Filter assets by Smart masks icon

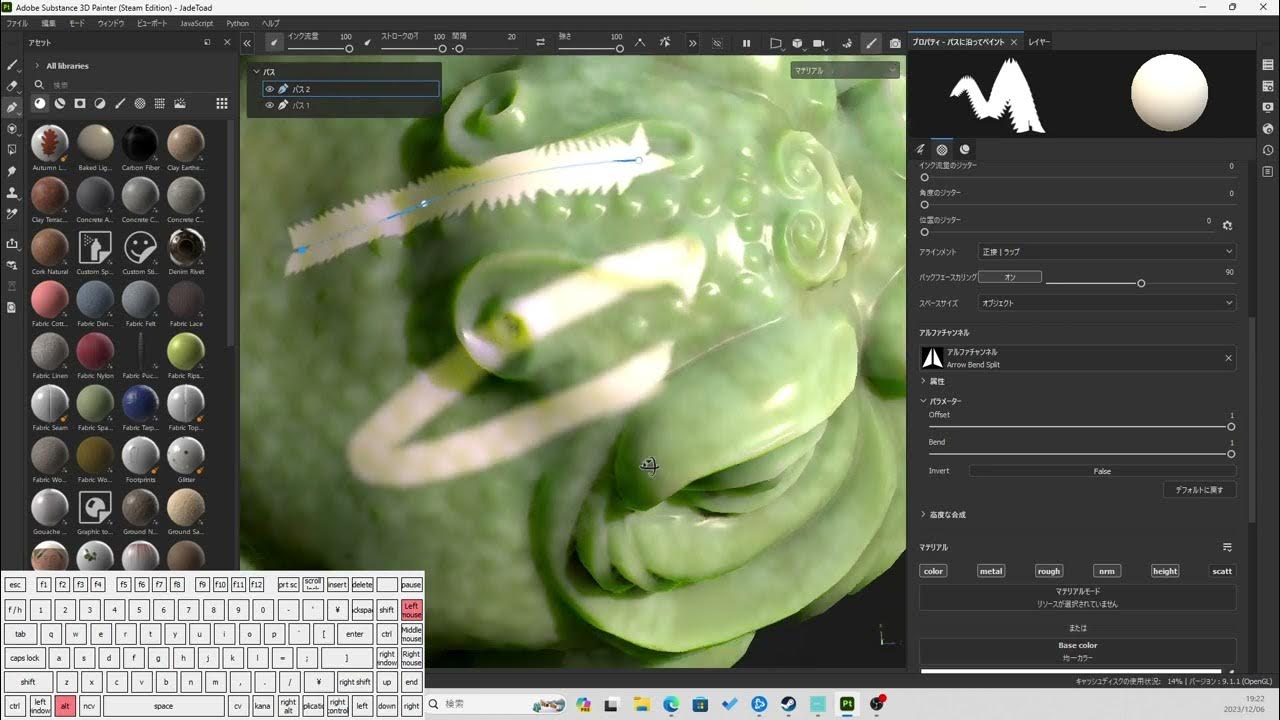[x=80, y=103]
